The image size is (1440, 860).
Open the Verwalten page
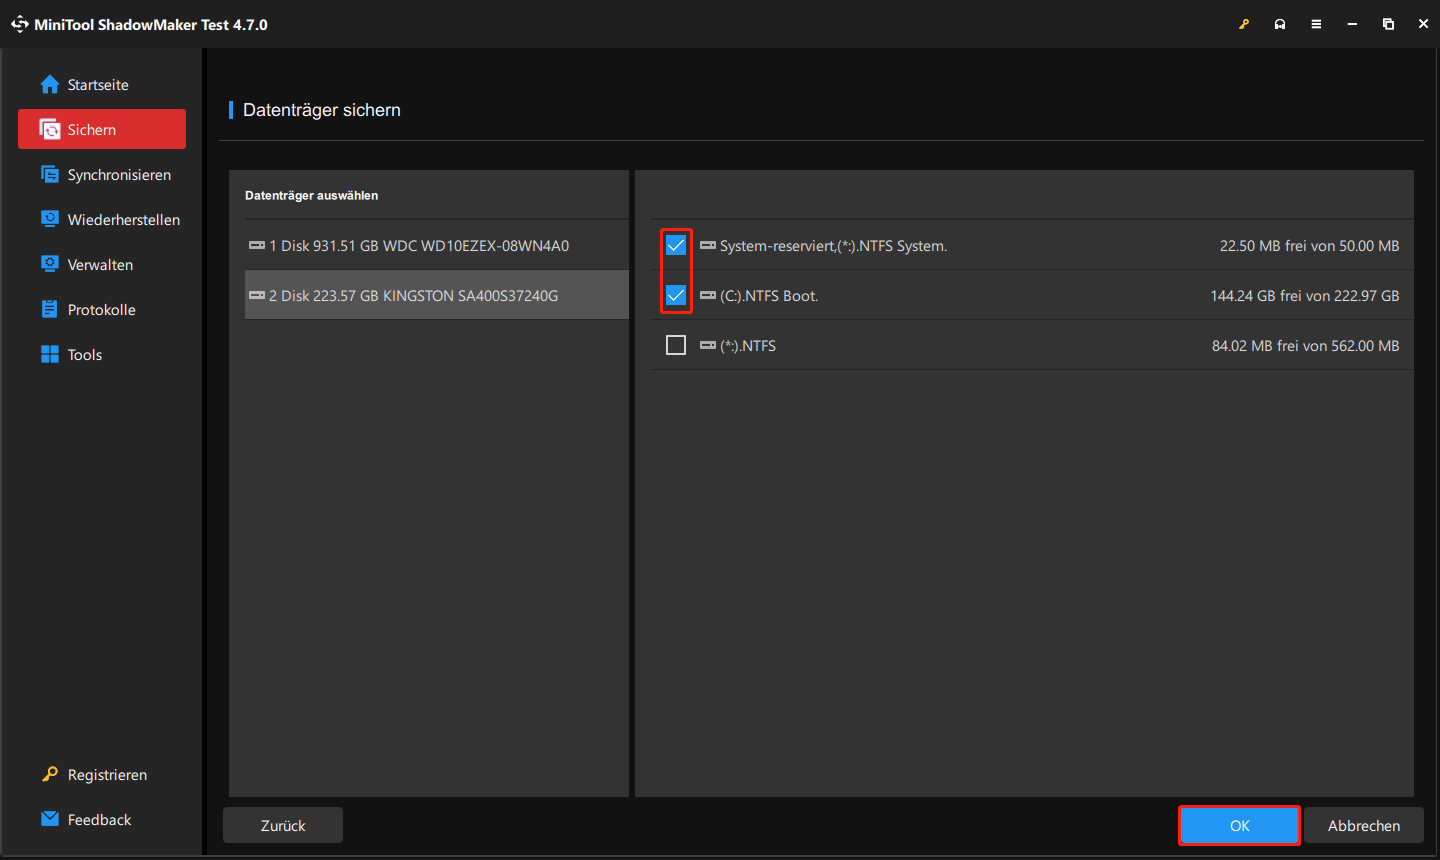100,265
